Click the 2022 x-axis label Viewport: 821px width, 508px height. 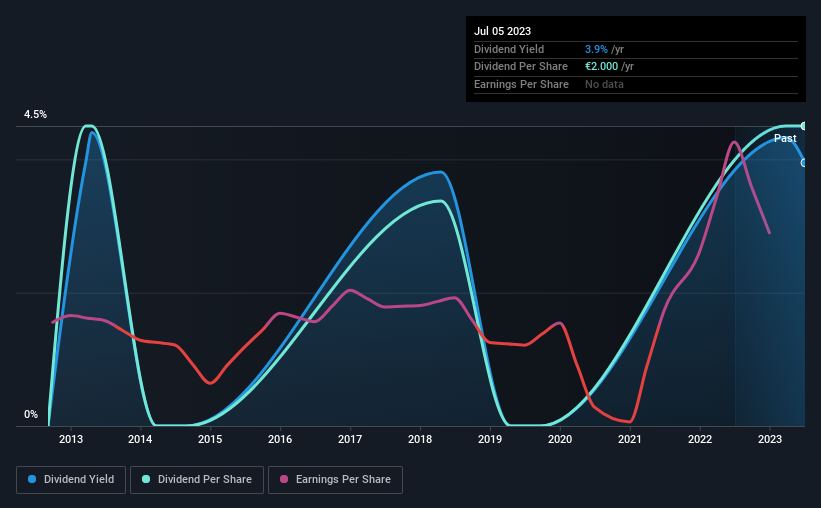(700, 439)
